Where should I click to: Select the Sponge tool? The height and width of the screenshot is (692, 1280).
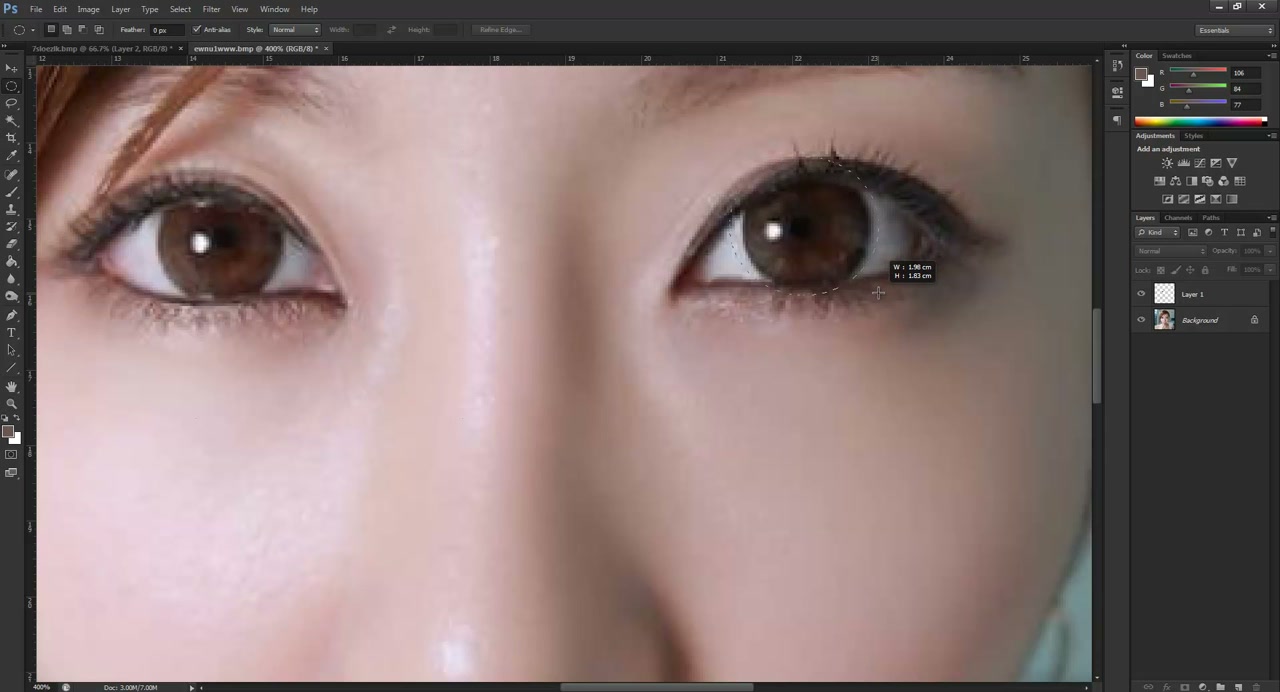[x=11, y=297]
